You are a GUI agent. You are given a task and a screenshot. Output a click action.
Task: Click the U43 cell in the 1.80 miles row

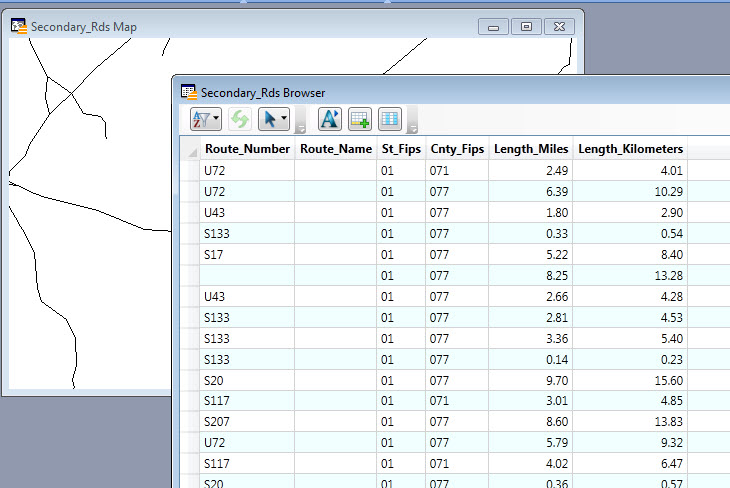[247, 212]
